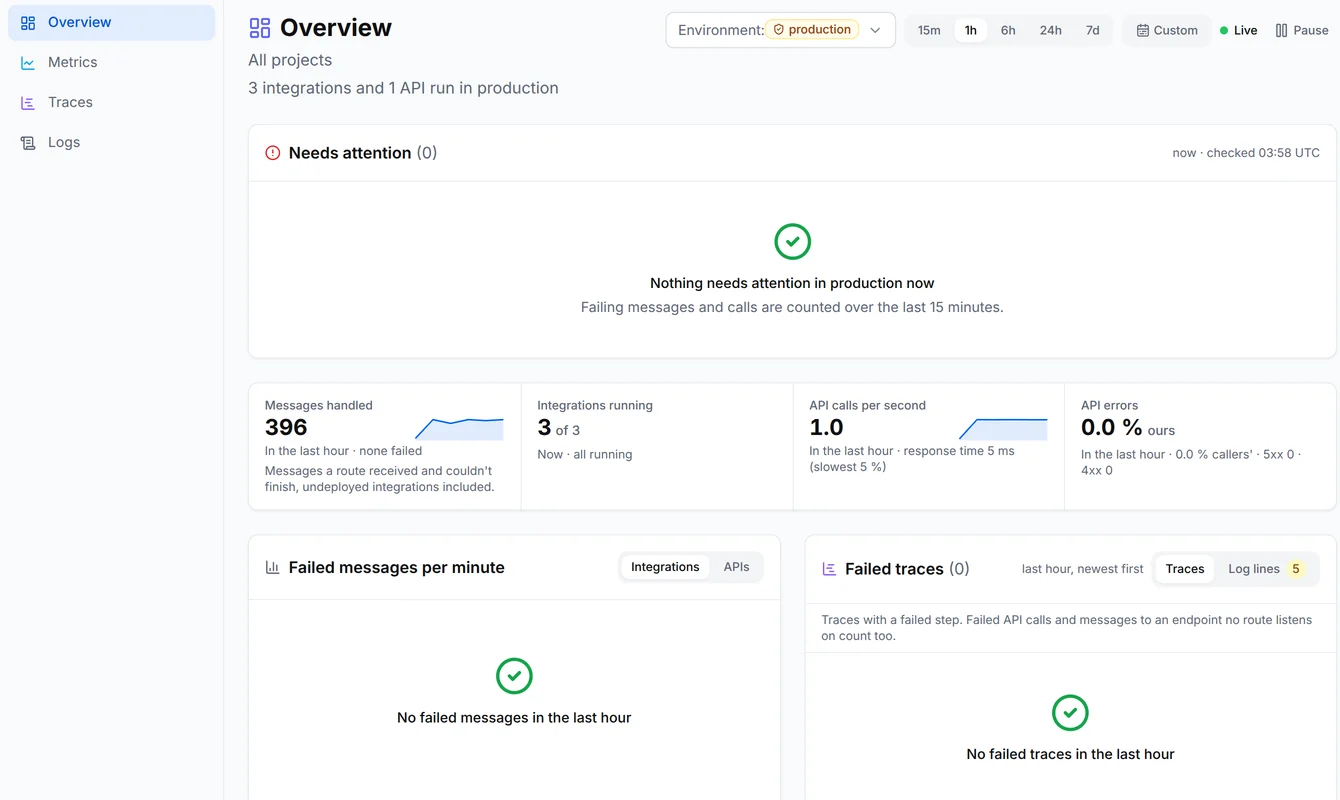Viewport: 1340px width, 800px height.
Task: Expand the Environment dropdown chevron
Action: (875, 30)
